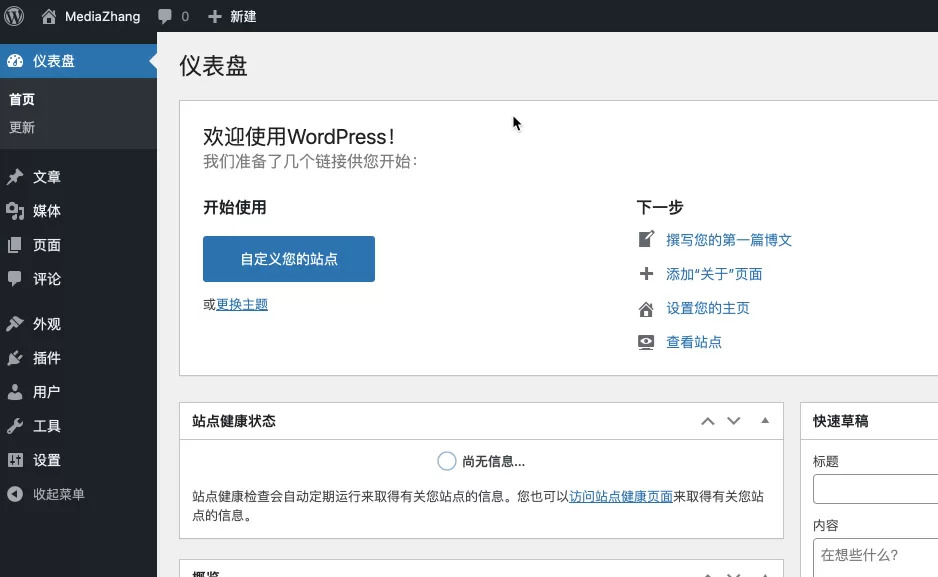
Task: Focus the 内容 text area
Action: [876, 558]
